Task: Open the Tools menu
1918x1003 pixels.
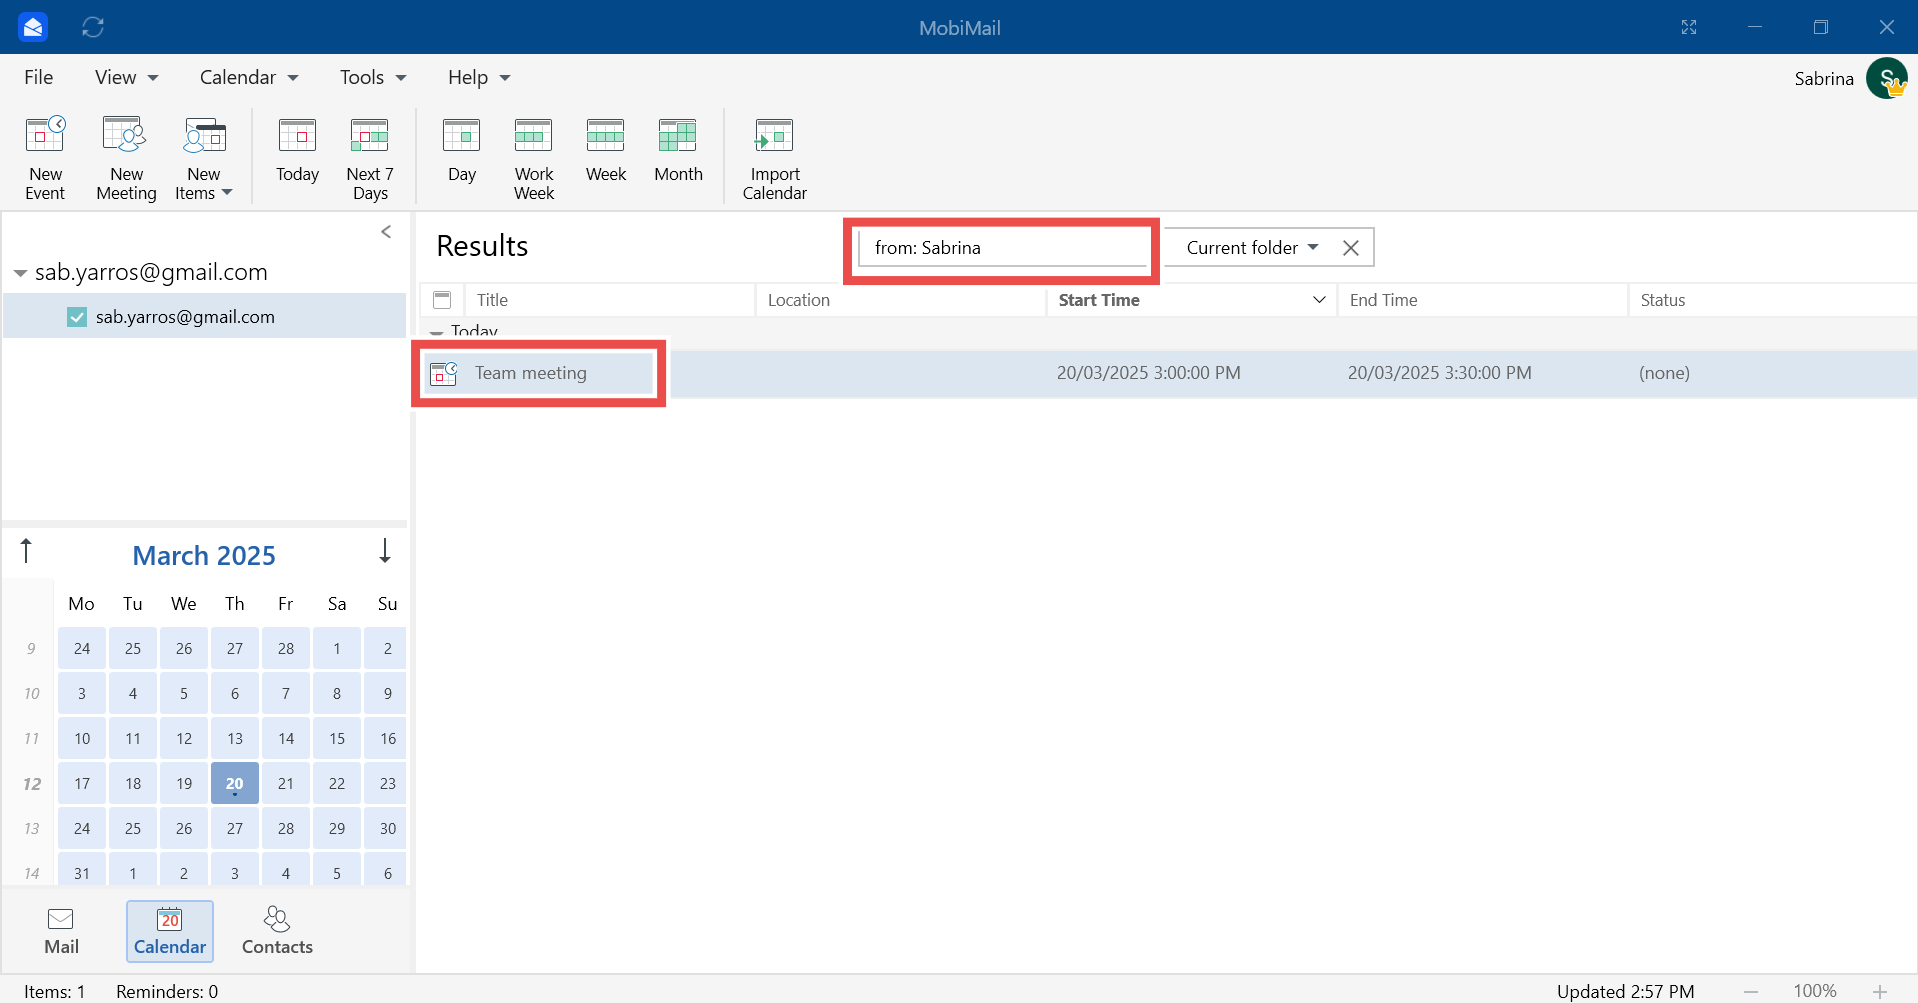Action: [373, 78]
